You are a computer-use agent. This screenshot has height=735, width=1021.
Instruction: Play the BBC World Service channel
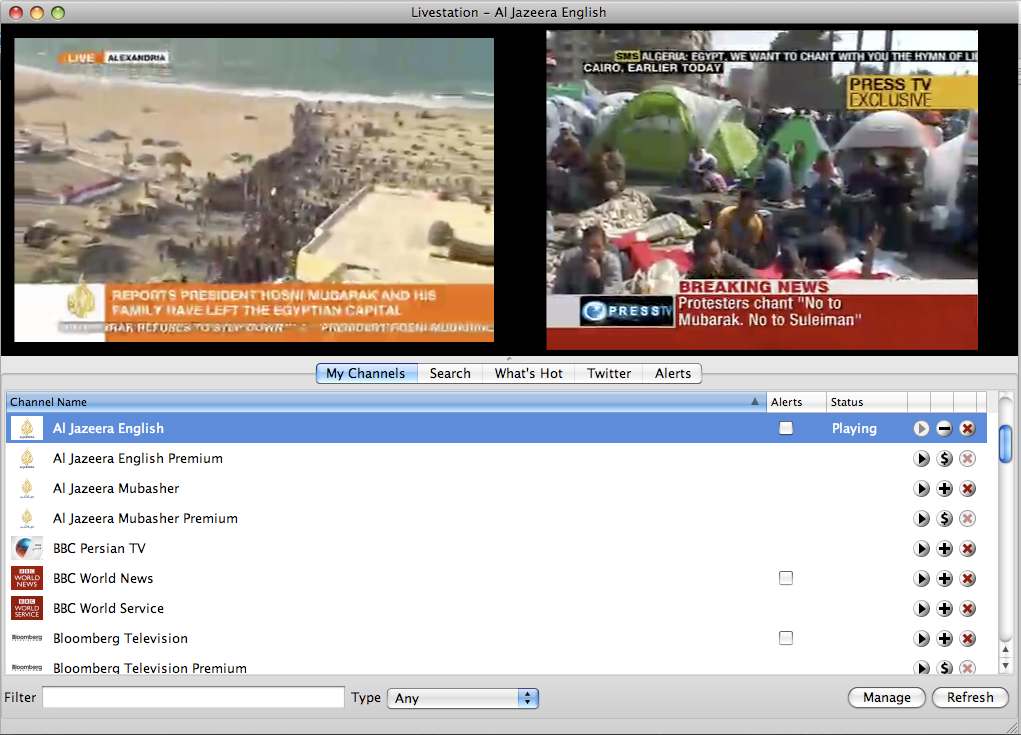click(921, 608)
